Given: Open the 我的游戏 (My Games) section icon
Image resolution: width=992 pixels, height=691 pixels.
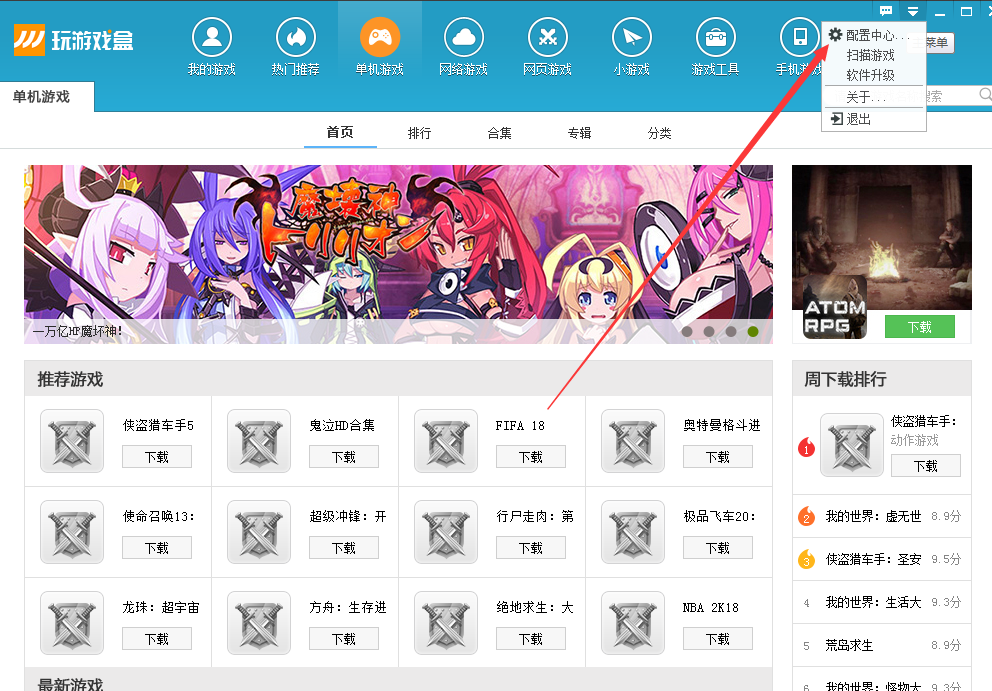Looking at the screenshot, I should pos(211,36).
